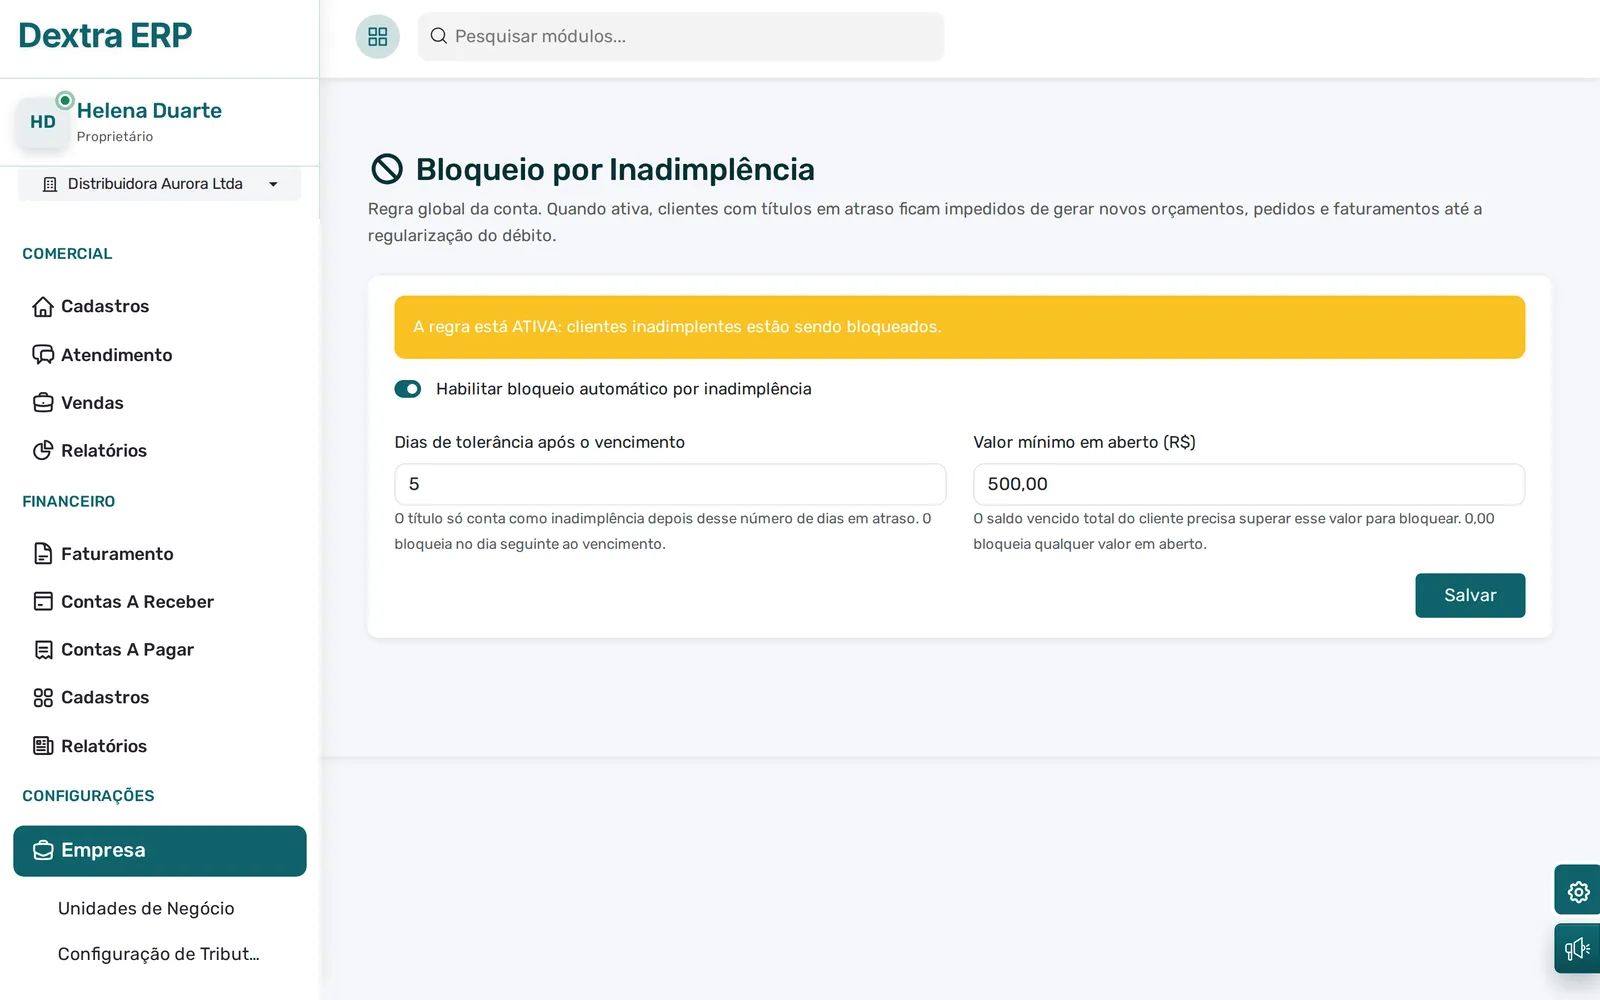Click the Comercial Cadastros house icon
The image size is (1600, 1000).
[x=43, y=306]
